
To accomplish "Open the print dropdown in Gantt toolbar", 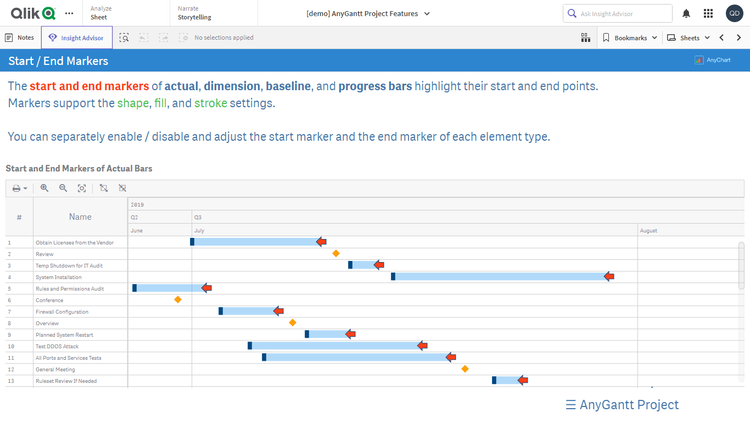I will tap(19, 188).
